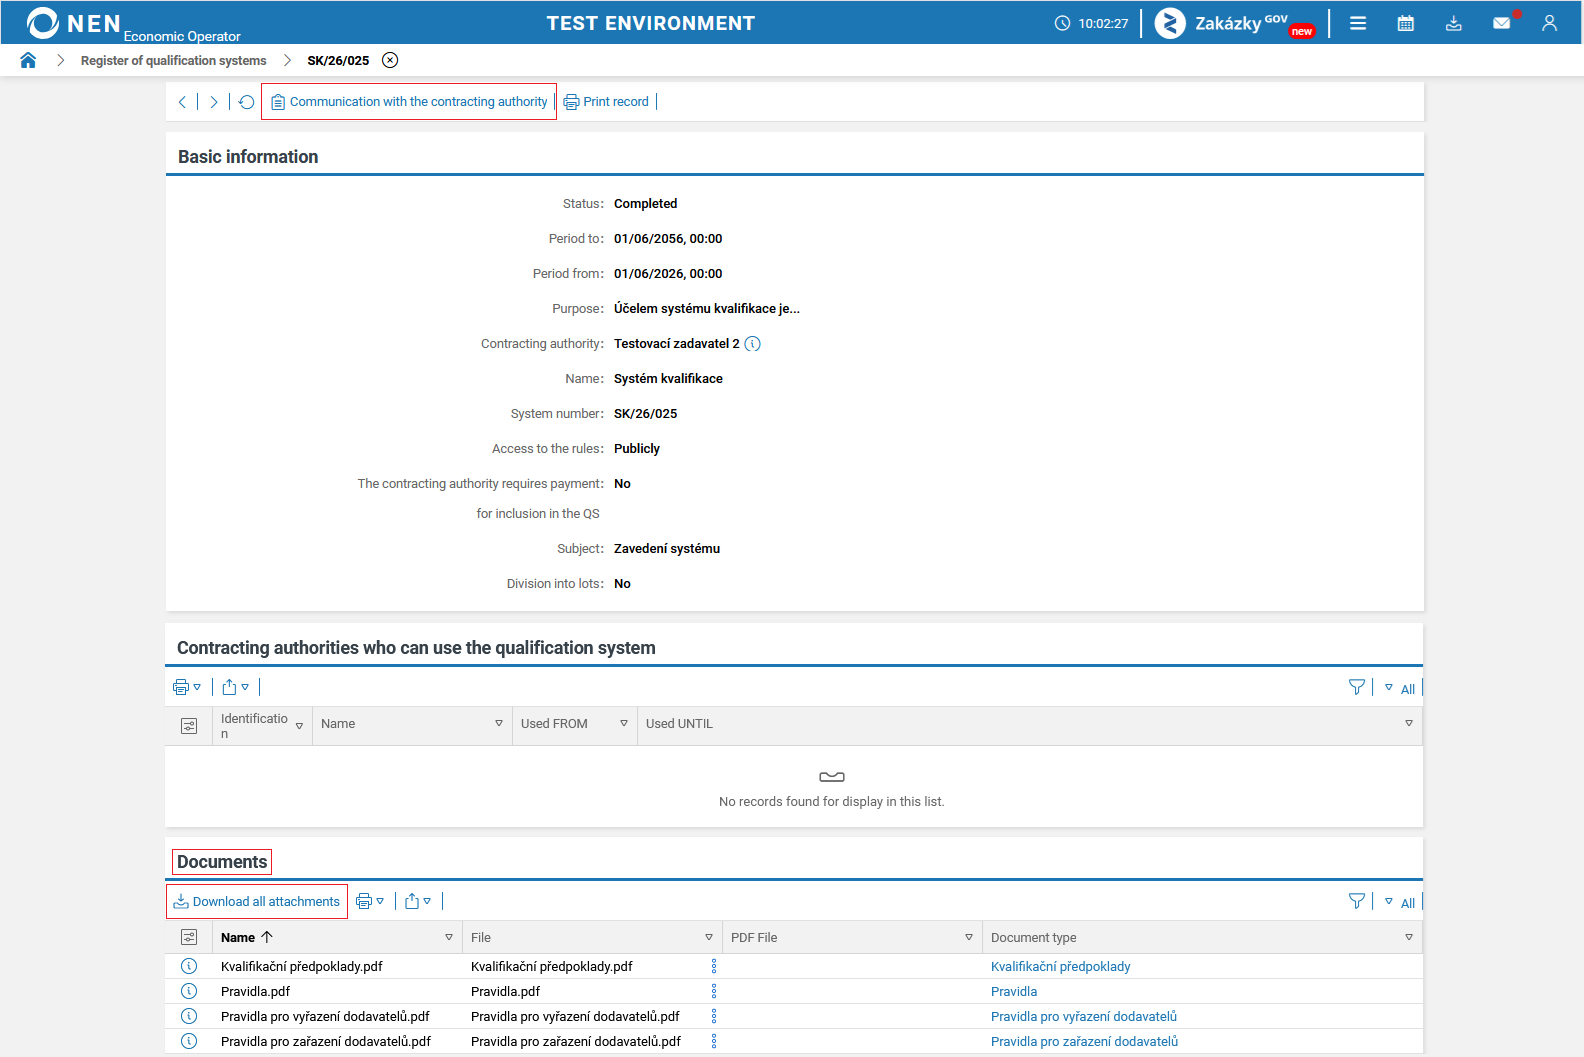Open Communication with the contracting authority
The image size is (1584, 1057).
pyautogui.click(x=409, y=102)
